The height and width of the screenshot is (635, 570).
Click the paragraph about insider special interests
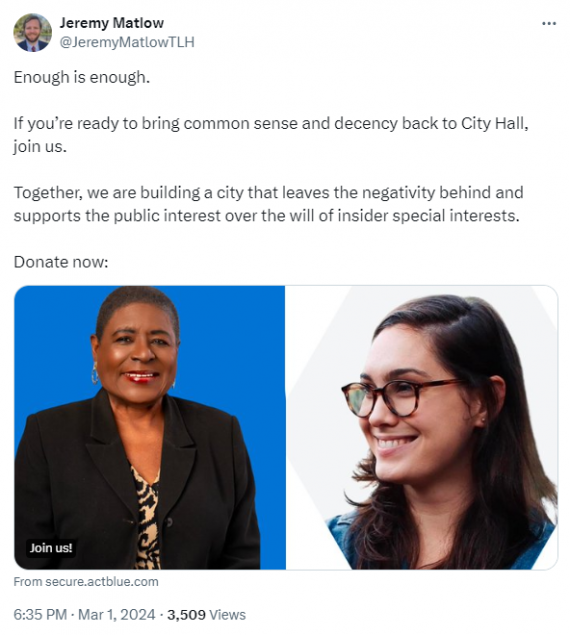click(x=269, y=204)
